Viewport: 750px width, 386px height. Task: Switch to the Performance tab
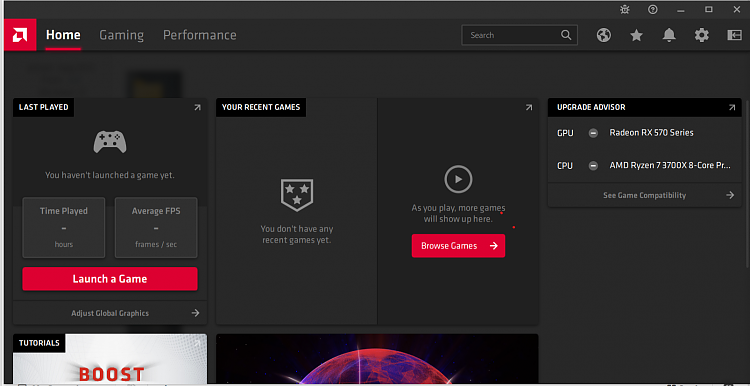(199, 35)
